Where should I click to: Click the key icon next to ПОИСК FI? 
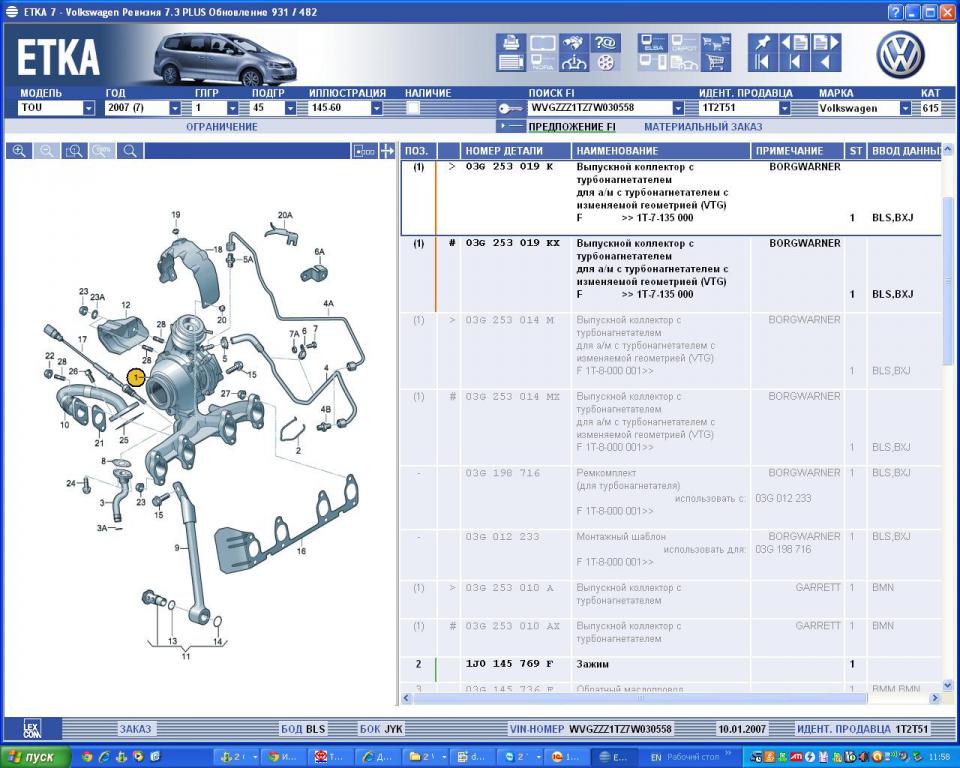click(x=510, y=108)
